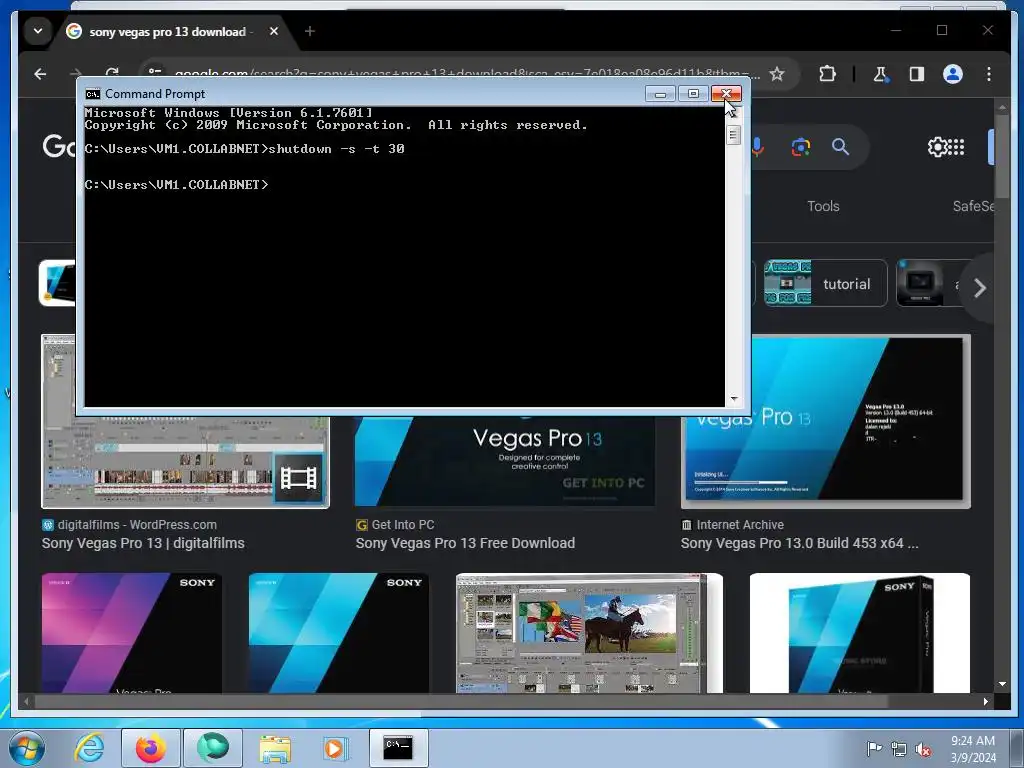The height and width of the screenshot is (768, 1024).
Task: Open Chrome Labs flask icon
Action: [x=880, y=74]
